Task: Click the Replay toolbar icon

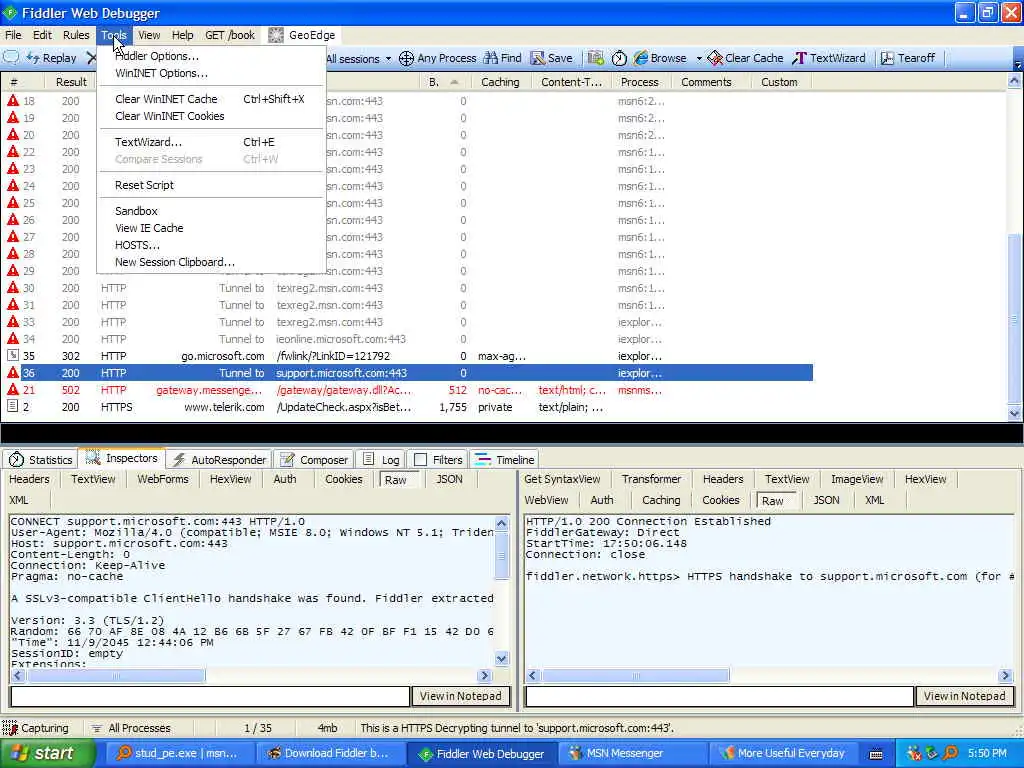Action: (x=33, y=58)
